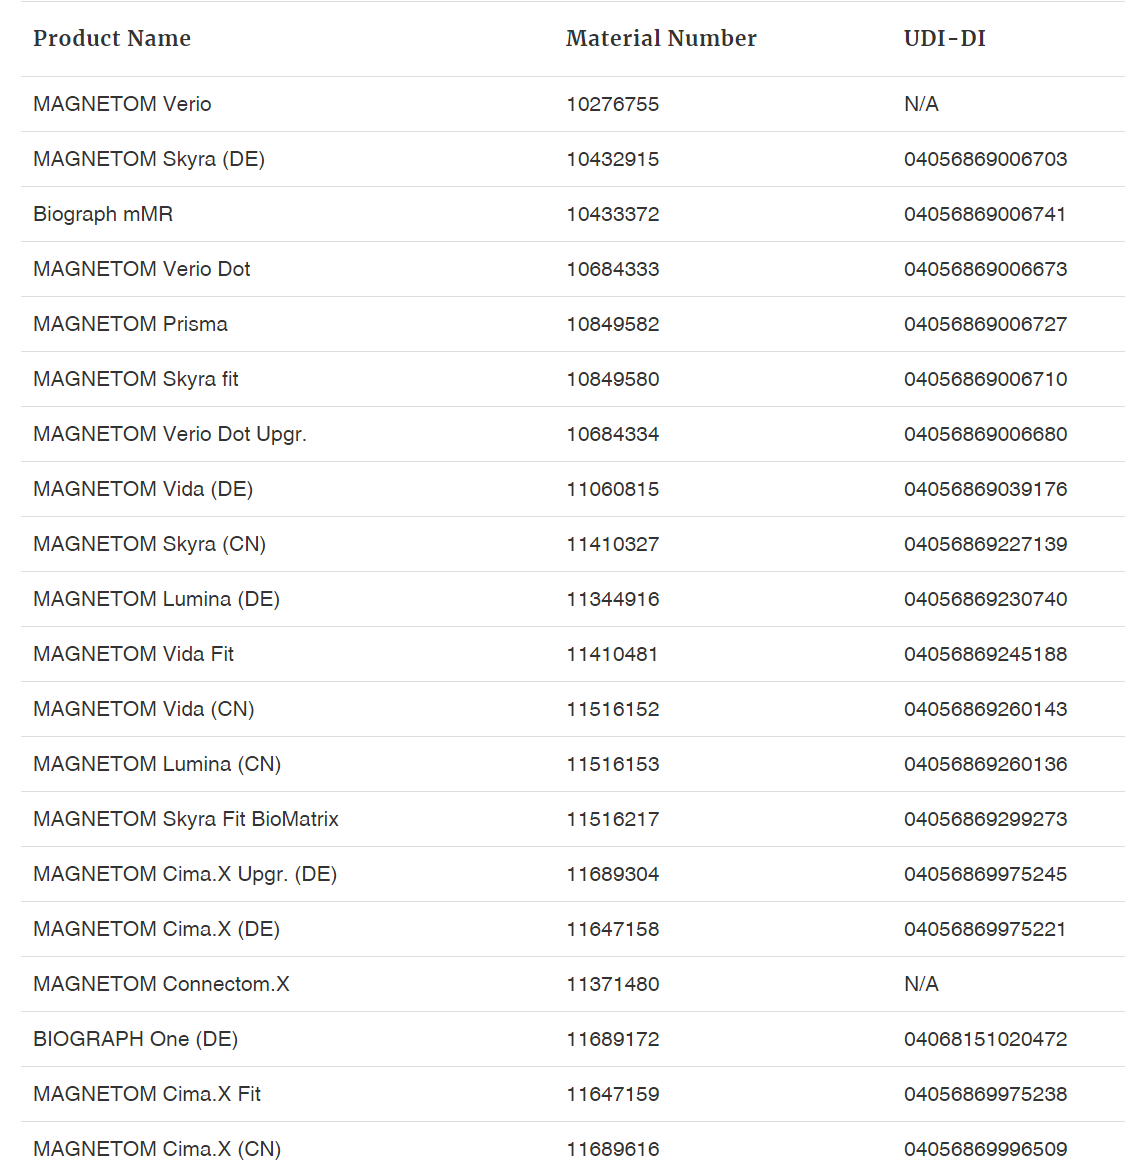The image size is (1125, 1164).
Task: Click the Product Name column header
Action: pos(112,39)
